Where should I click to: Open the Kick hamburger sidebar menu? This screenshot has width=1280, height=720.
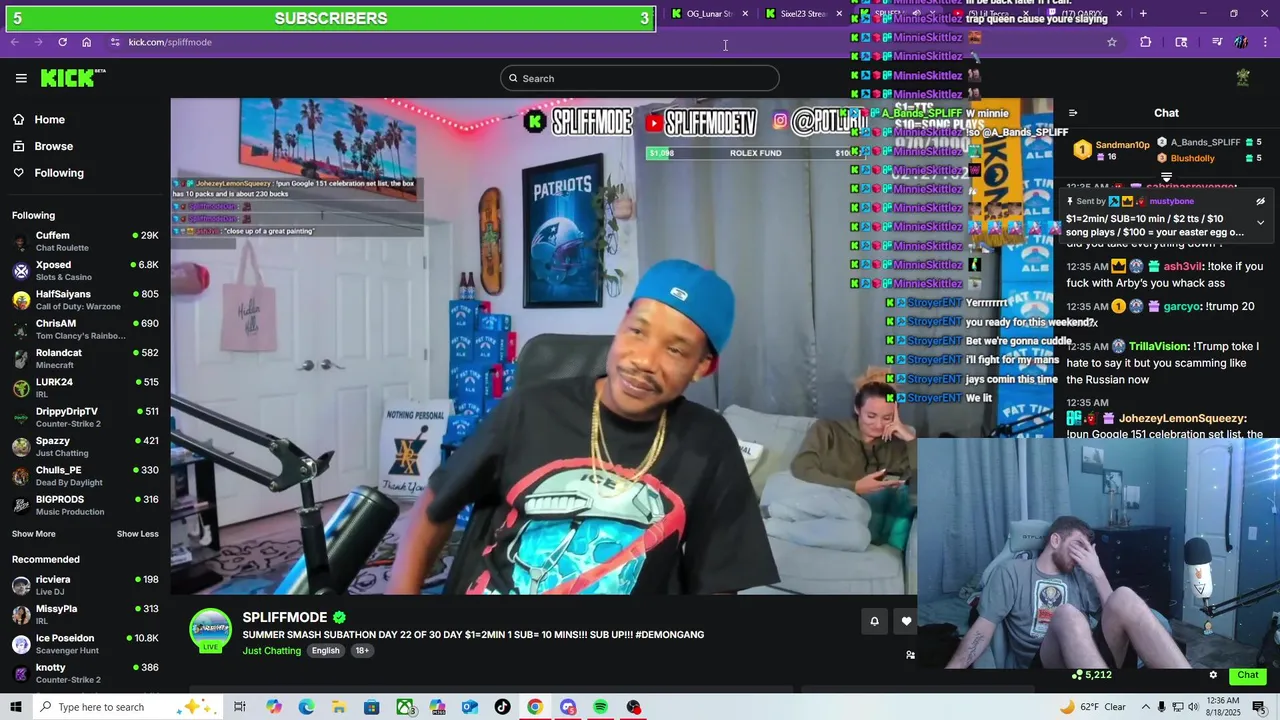21,78
